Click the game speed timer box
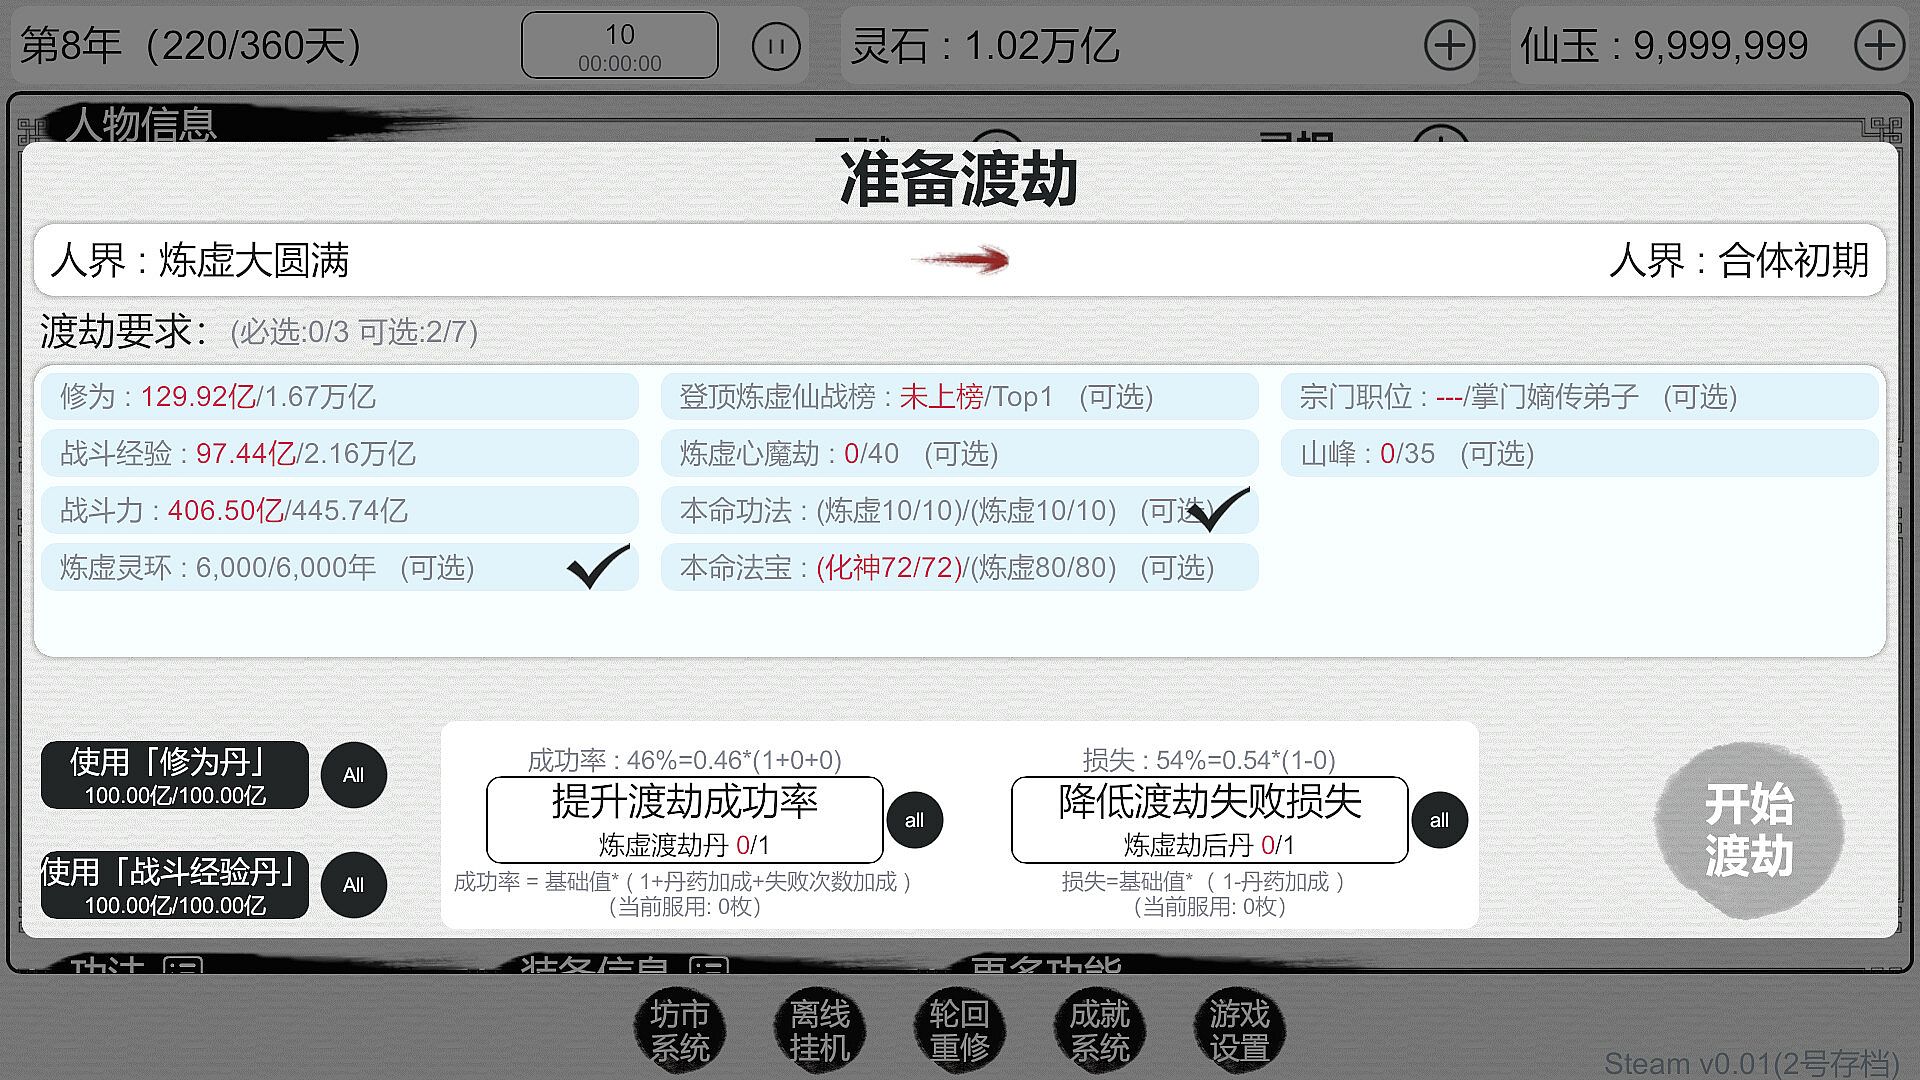The height and width of the screenshot is (1080, 1920). tap(619, 46)
